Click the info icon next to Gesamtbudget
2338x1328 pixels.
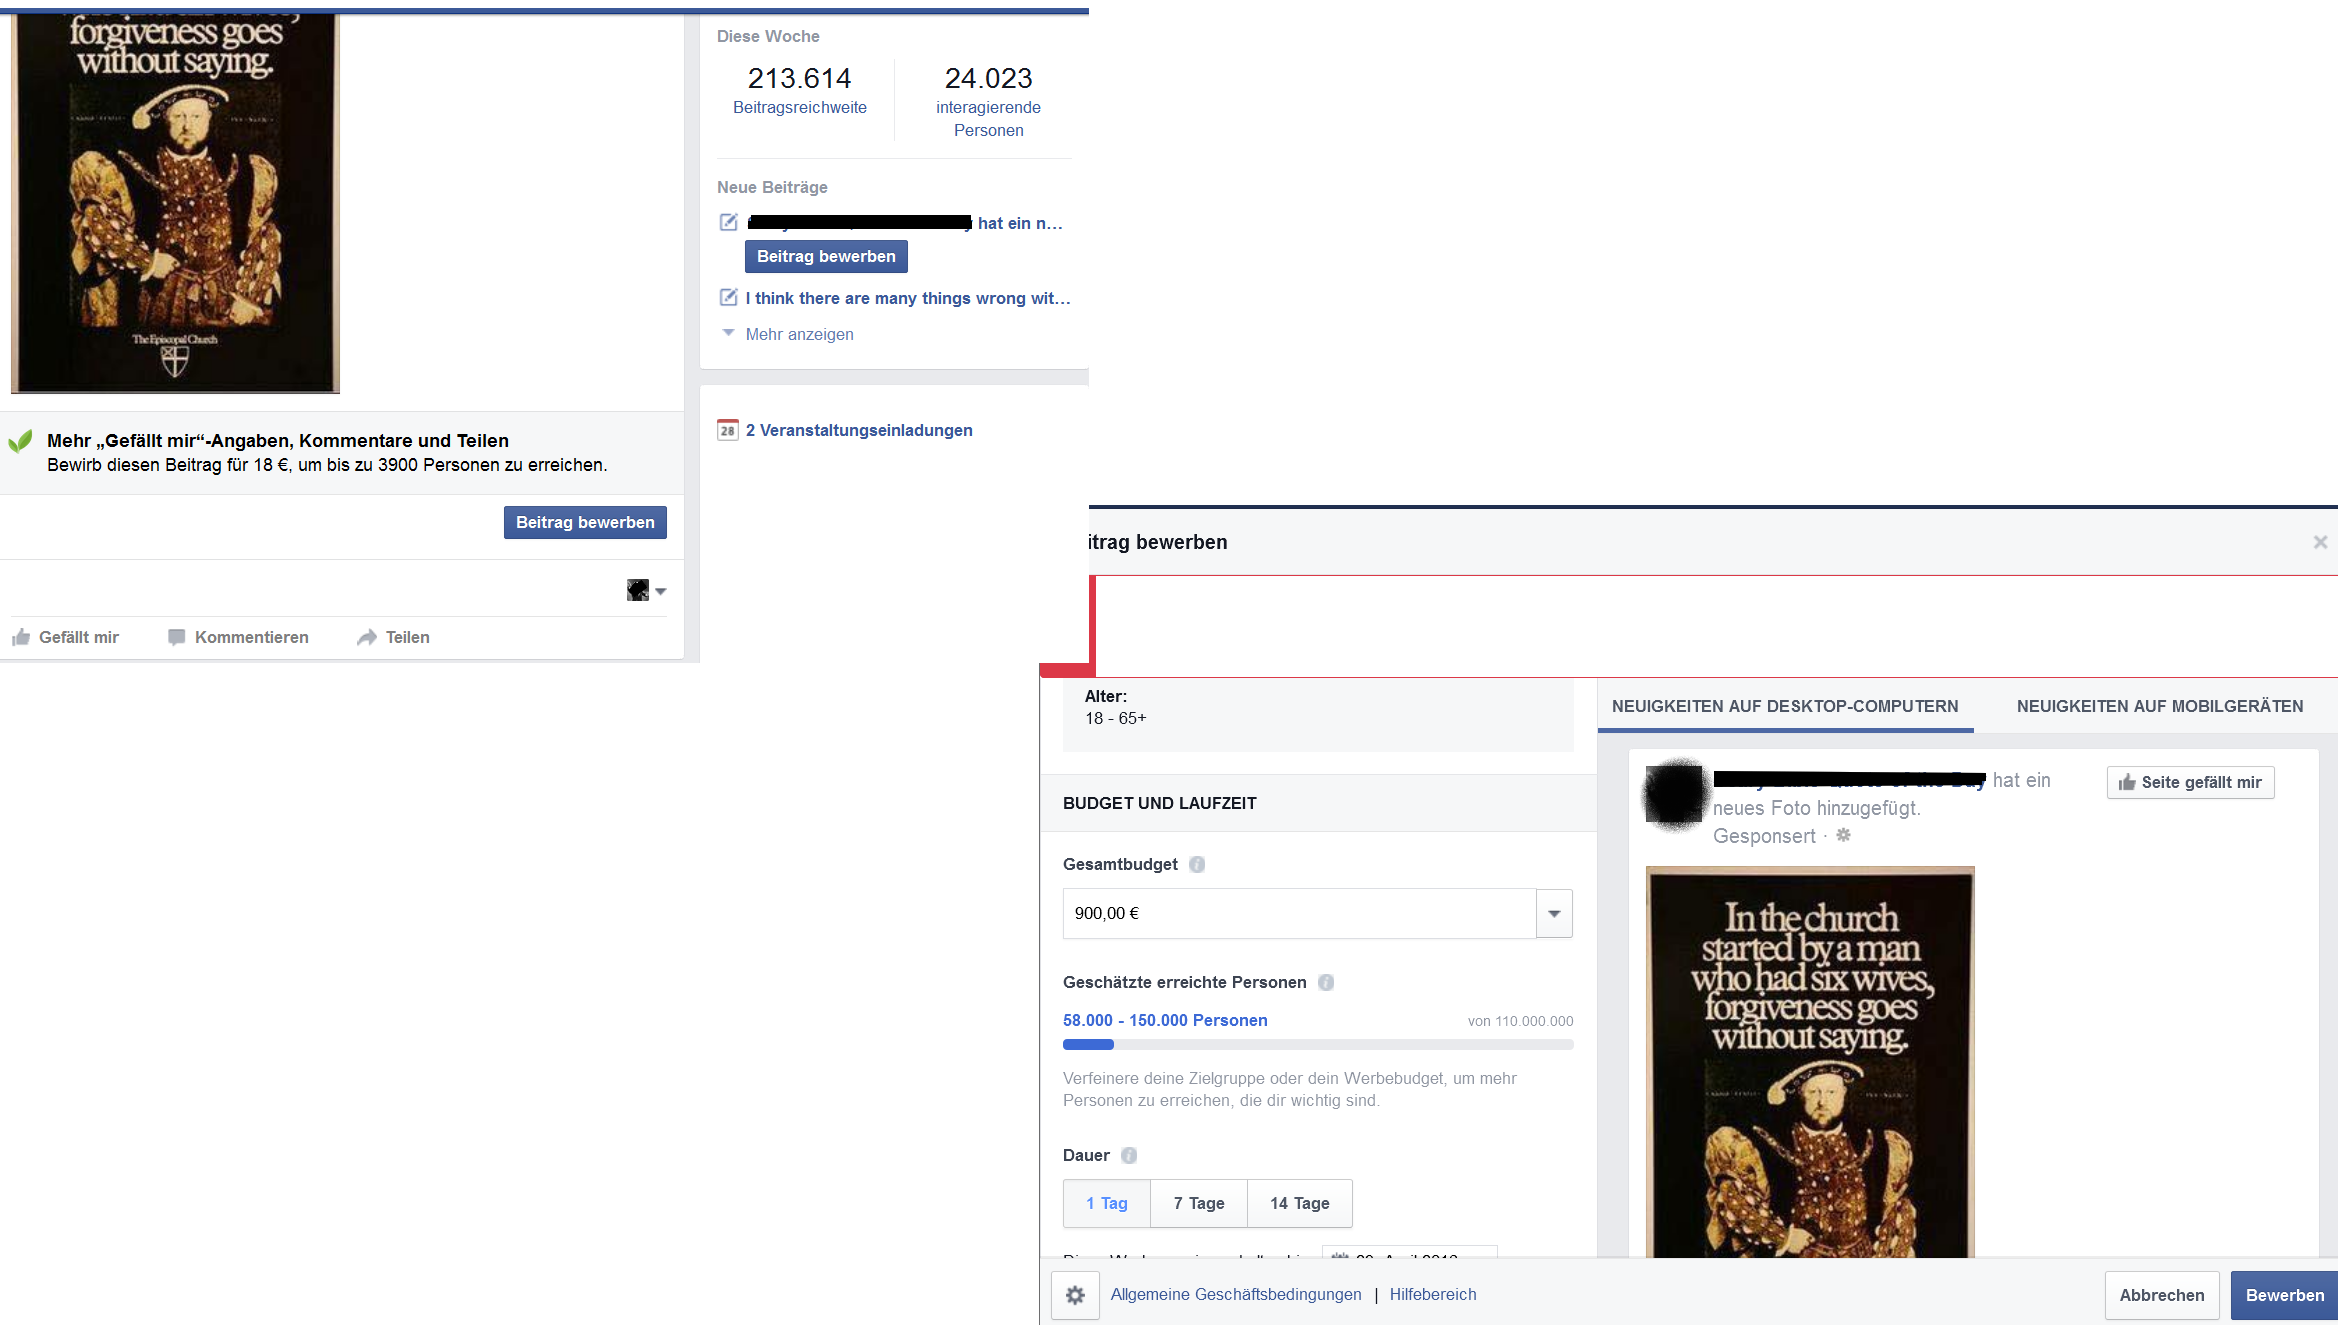point(1197,864)
